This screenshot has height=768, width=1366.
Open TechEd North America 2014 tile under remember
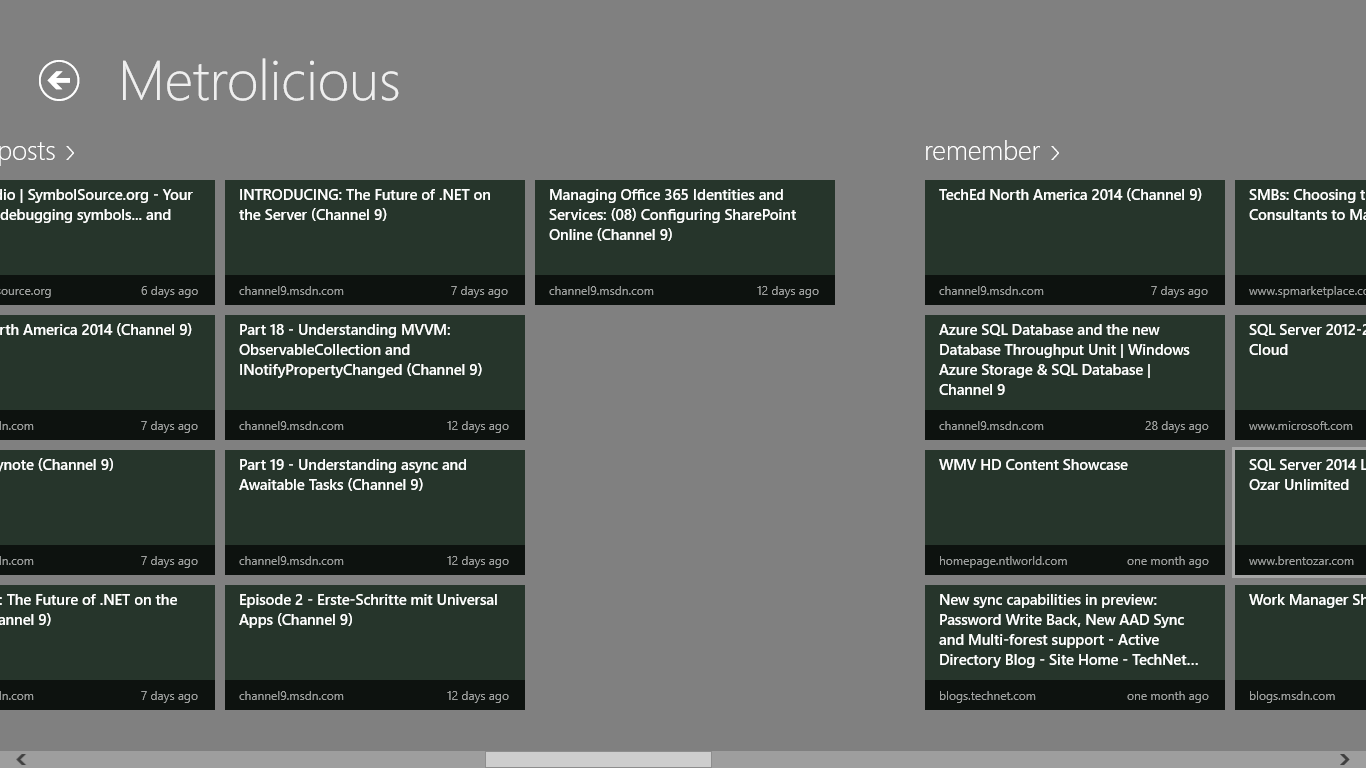pos(1075,242)
